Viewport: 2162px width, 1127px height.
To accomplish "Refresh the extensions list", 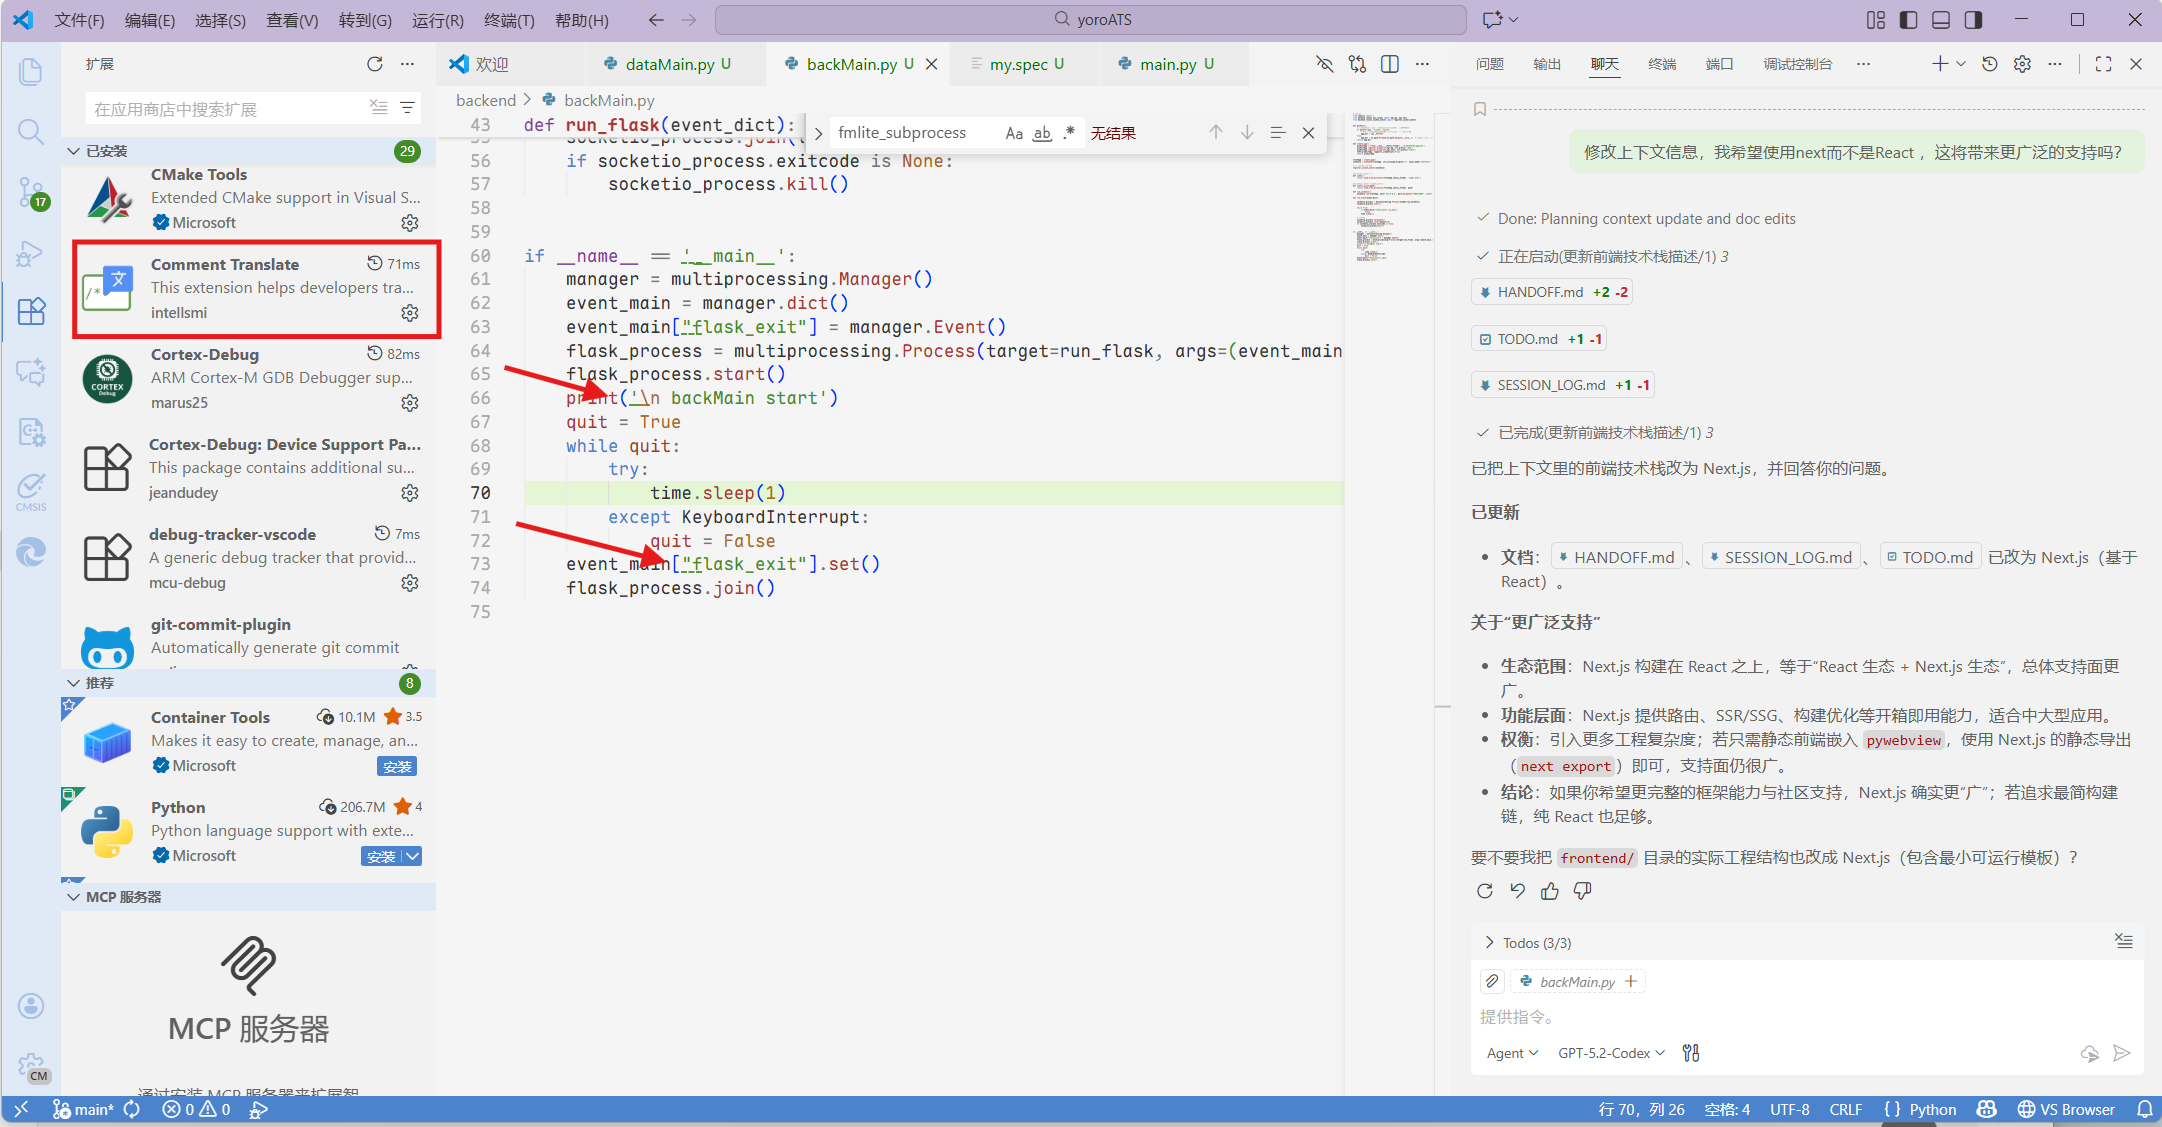I will [375, 64].
